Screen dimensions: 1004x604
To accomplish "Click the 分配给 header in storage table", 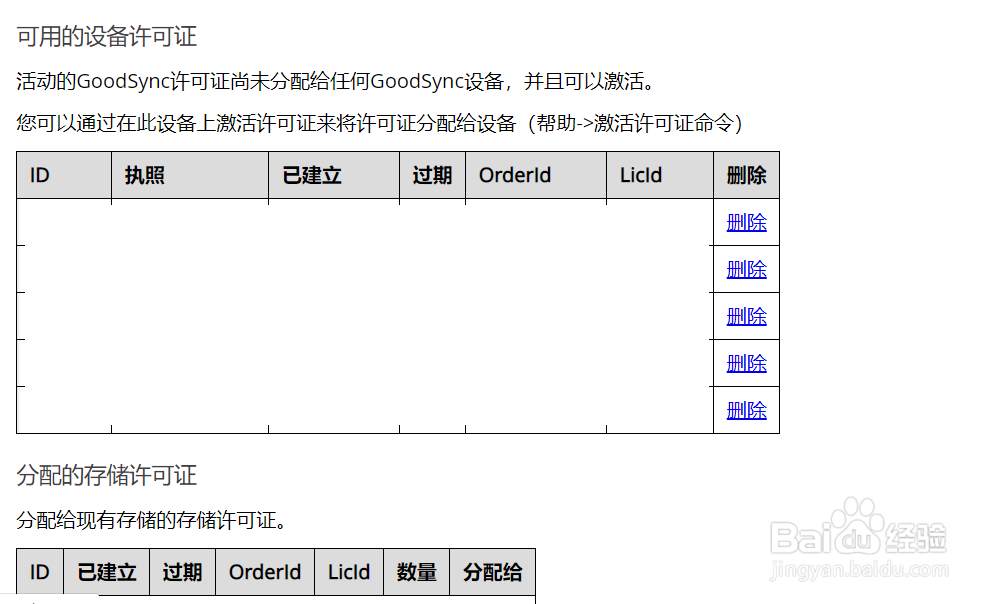I will [x=492, y=571].
